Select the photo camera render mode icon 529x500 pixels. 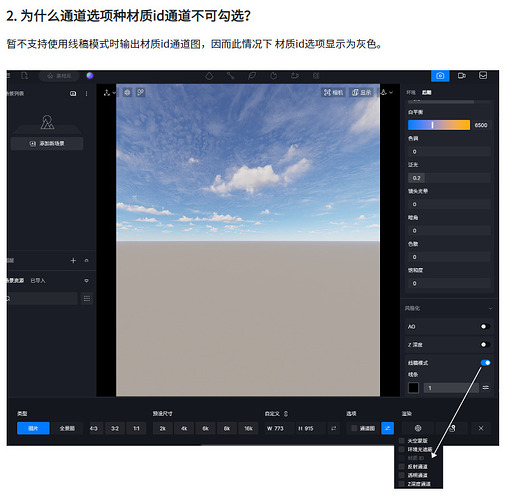[440, 76]
